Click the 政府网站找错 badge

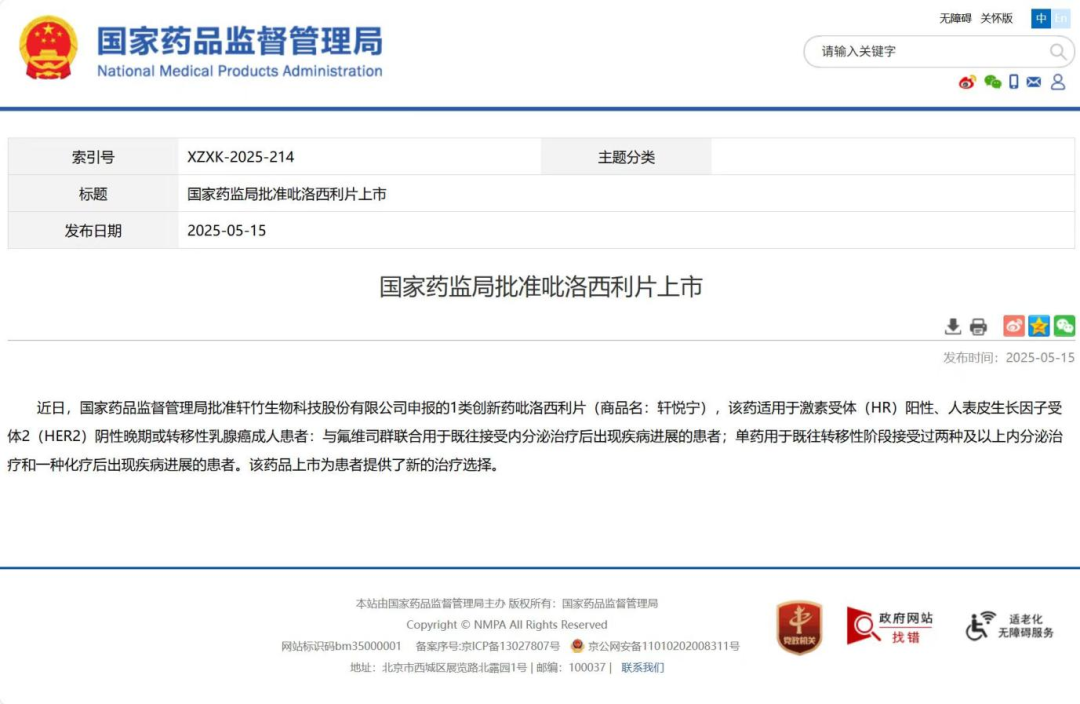889,627
